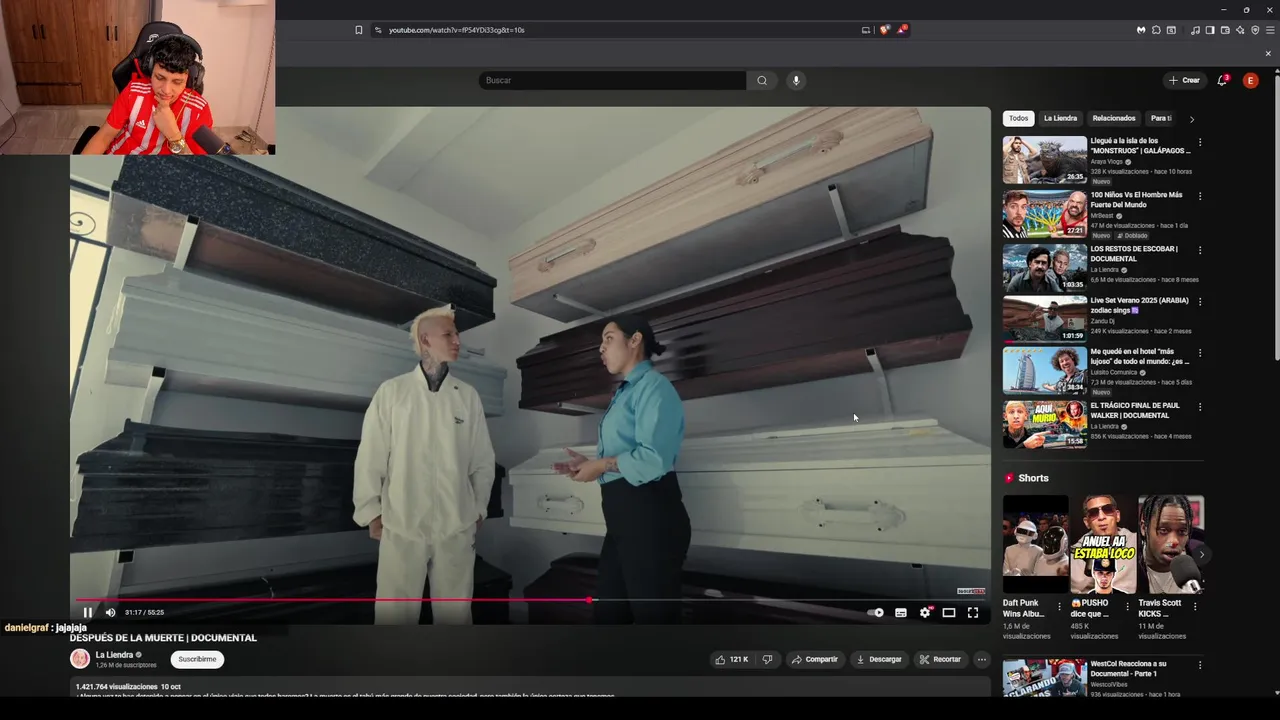The image size is (1280, 720).
Task: Like the video with 121 K thumbs up
Action: click(x=731, y=660)
